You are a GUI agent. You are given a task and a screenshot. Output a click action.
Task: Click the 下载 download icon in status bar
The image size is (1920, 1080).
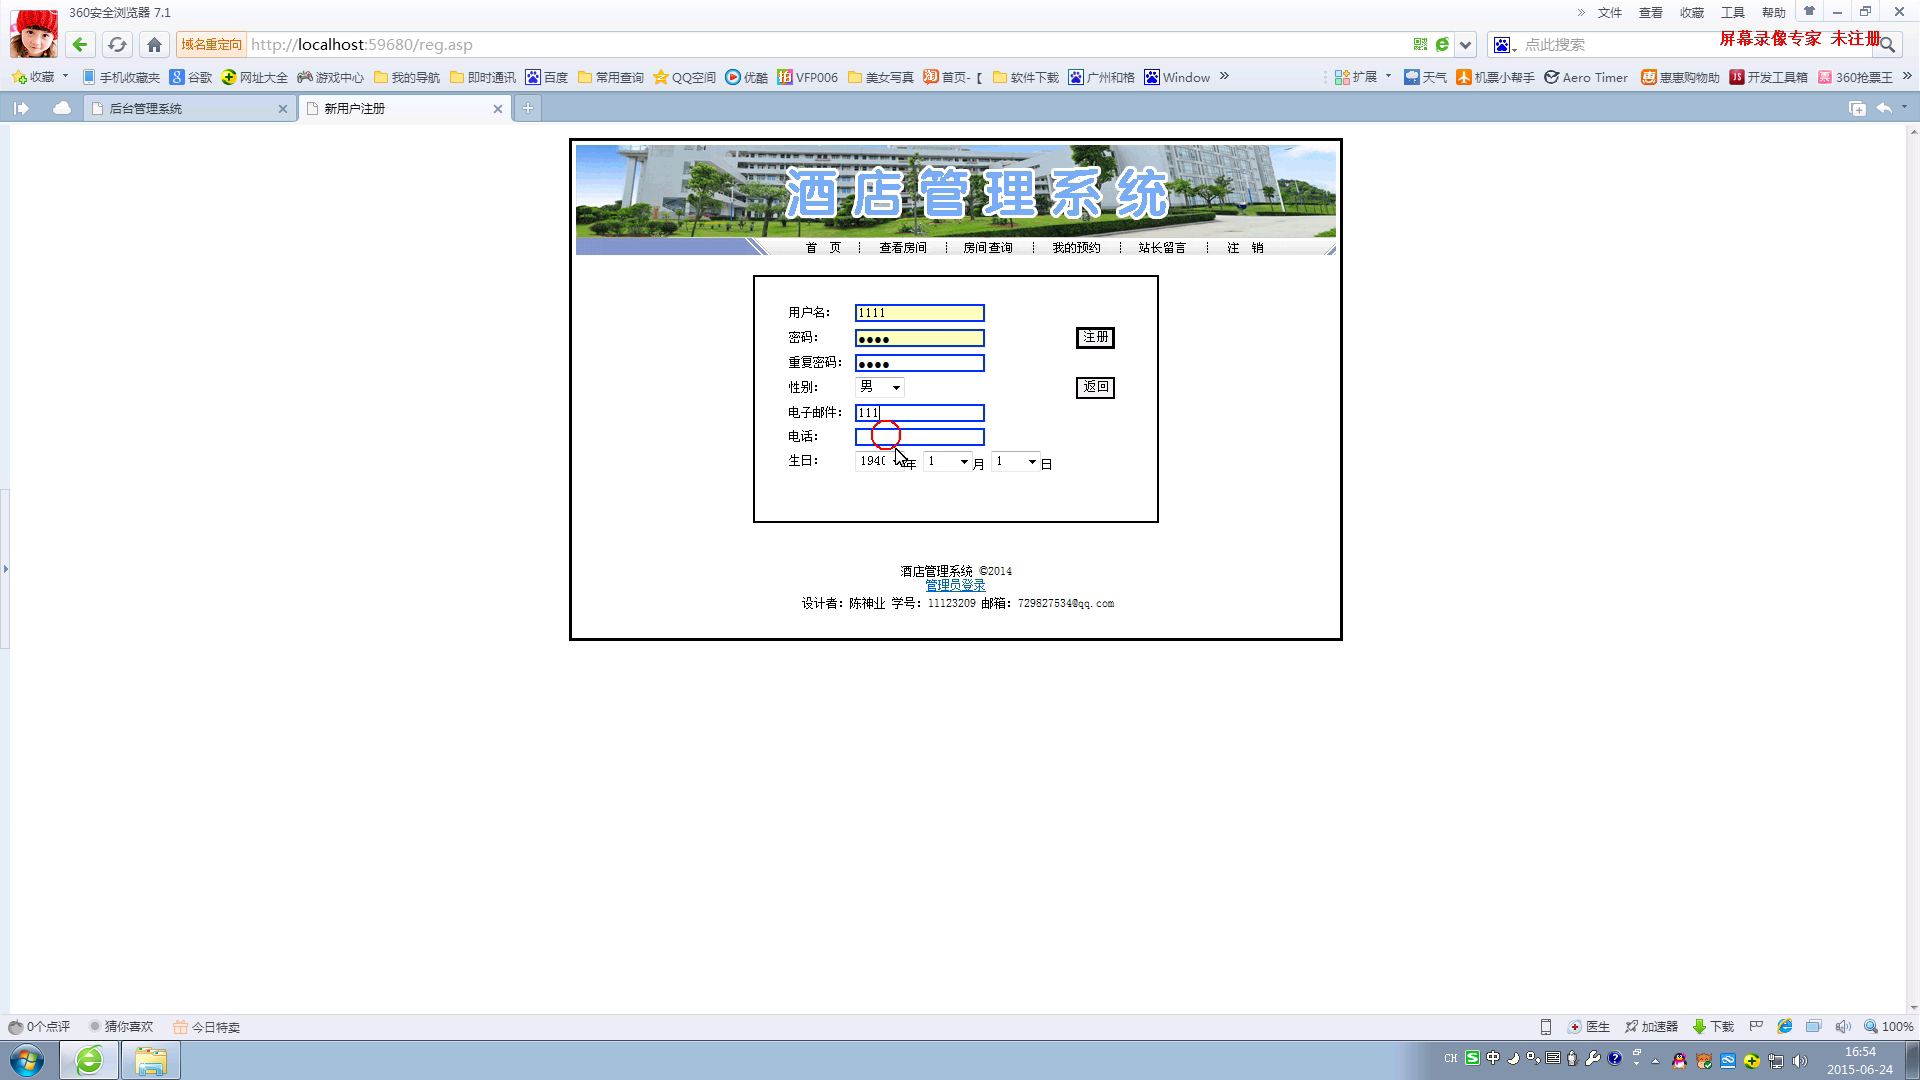(1713, 1027)
